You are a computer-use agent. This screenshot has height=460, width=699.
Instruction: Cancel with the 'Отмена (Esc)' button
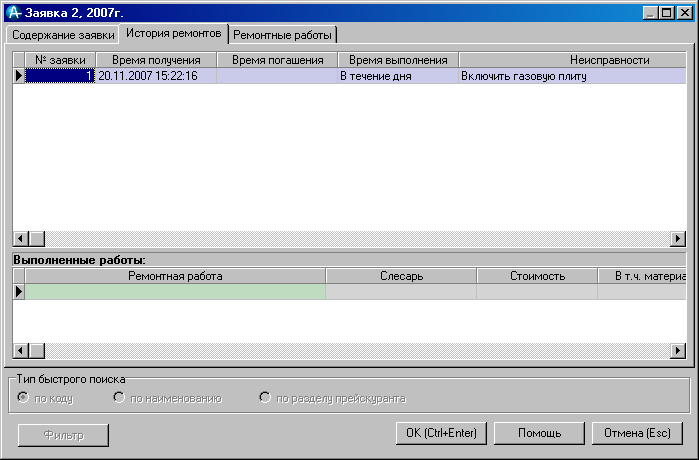coord(637,434)
